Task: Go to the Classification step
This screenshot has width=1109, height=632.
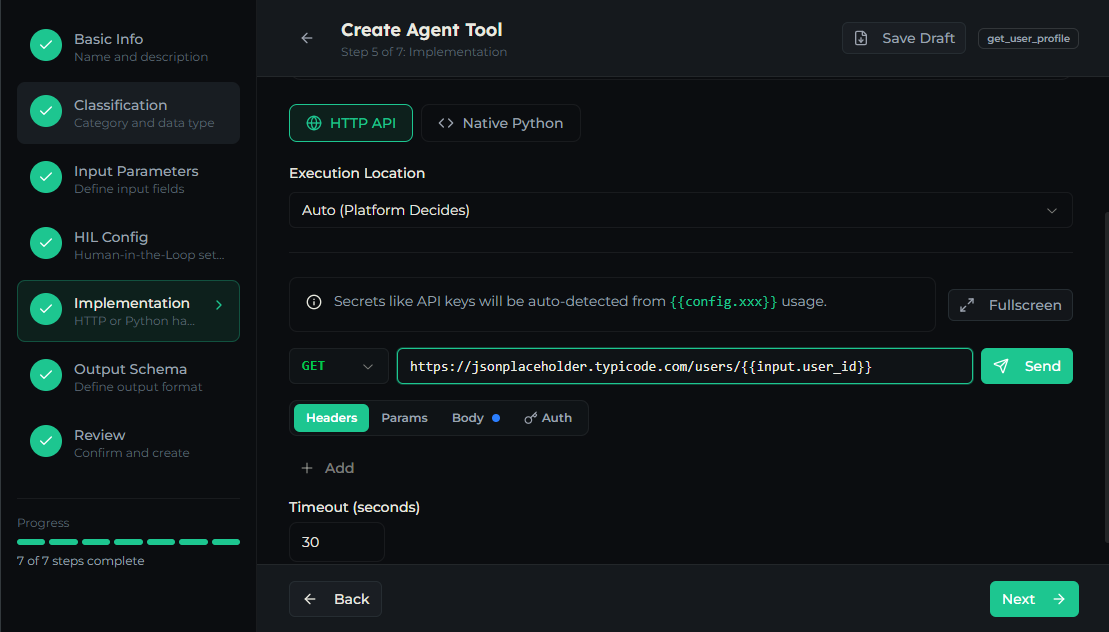Action: [x=128, y=113]
